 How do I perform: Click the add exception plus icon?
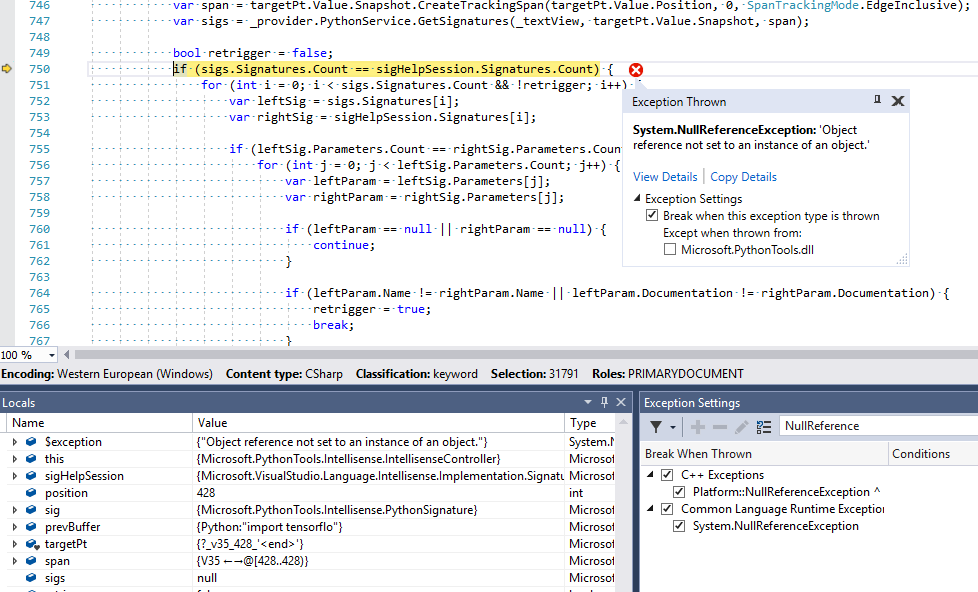(697, 425)
